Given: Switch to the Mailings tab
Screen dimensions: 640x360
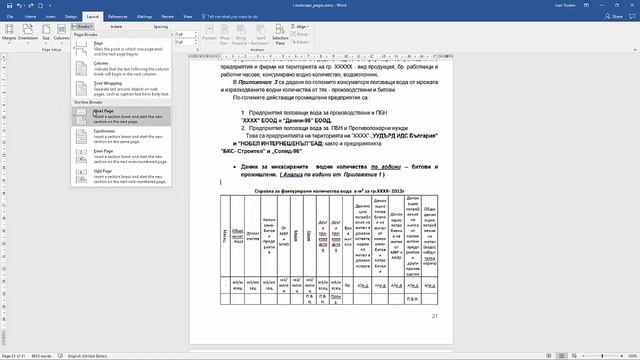Looking at the screenshot, I should pos(144,17).
